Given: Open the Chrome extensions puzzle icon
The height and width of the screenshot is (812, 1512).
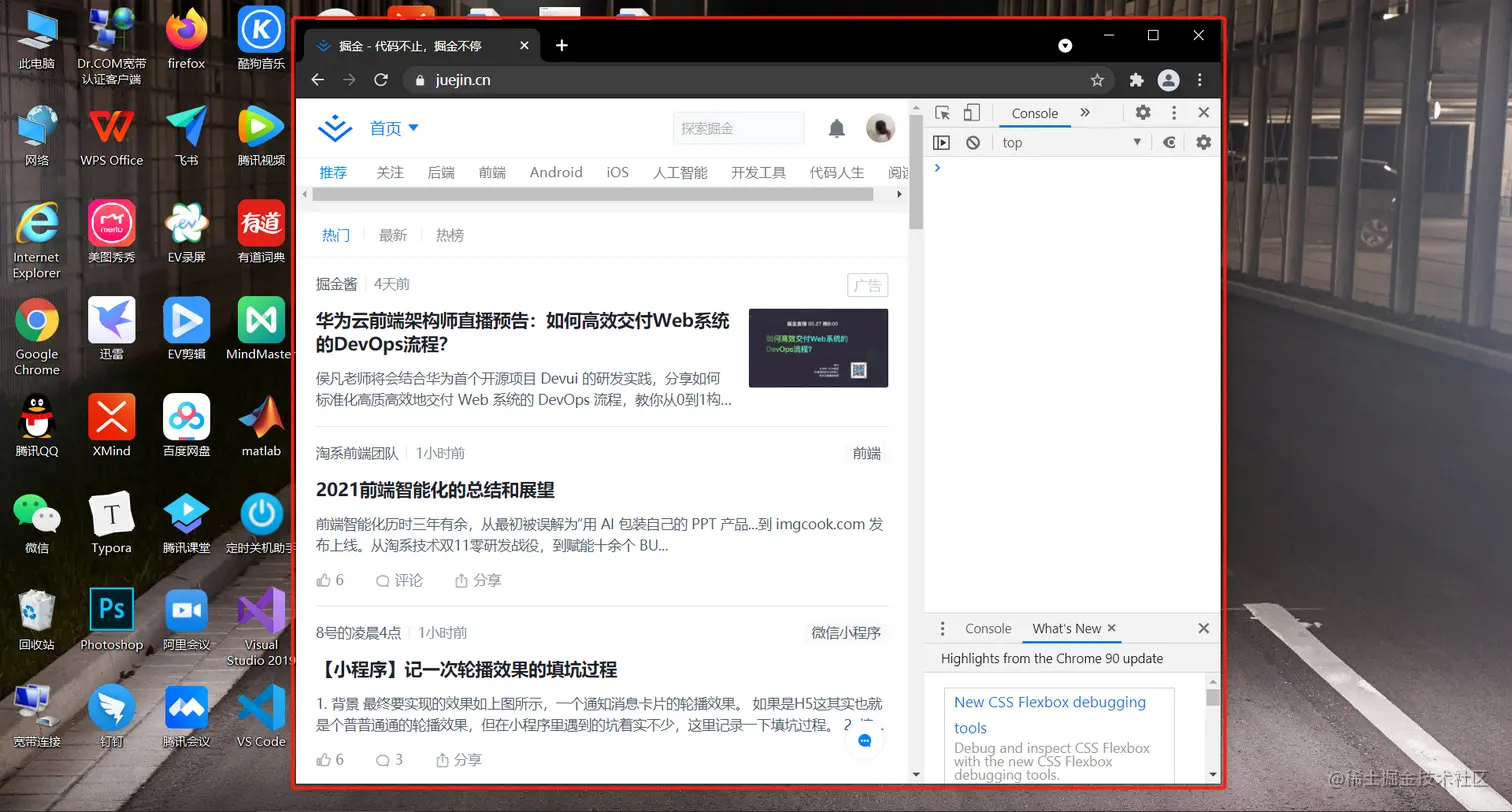Looking at the screenshot, I should pyautogui.click(x=1136, y=80).
